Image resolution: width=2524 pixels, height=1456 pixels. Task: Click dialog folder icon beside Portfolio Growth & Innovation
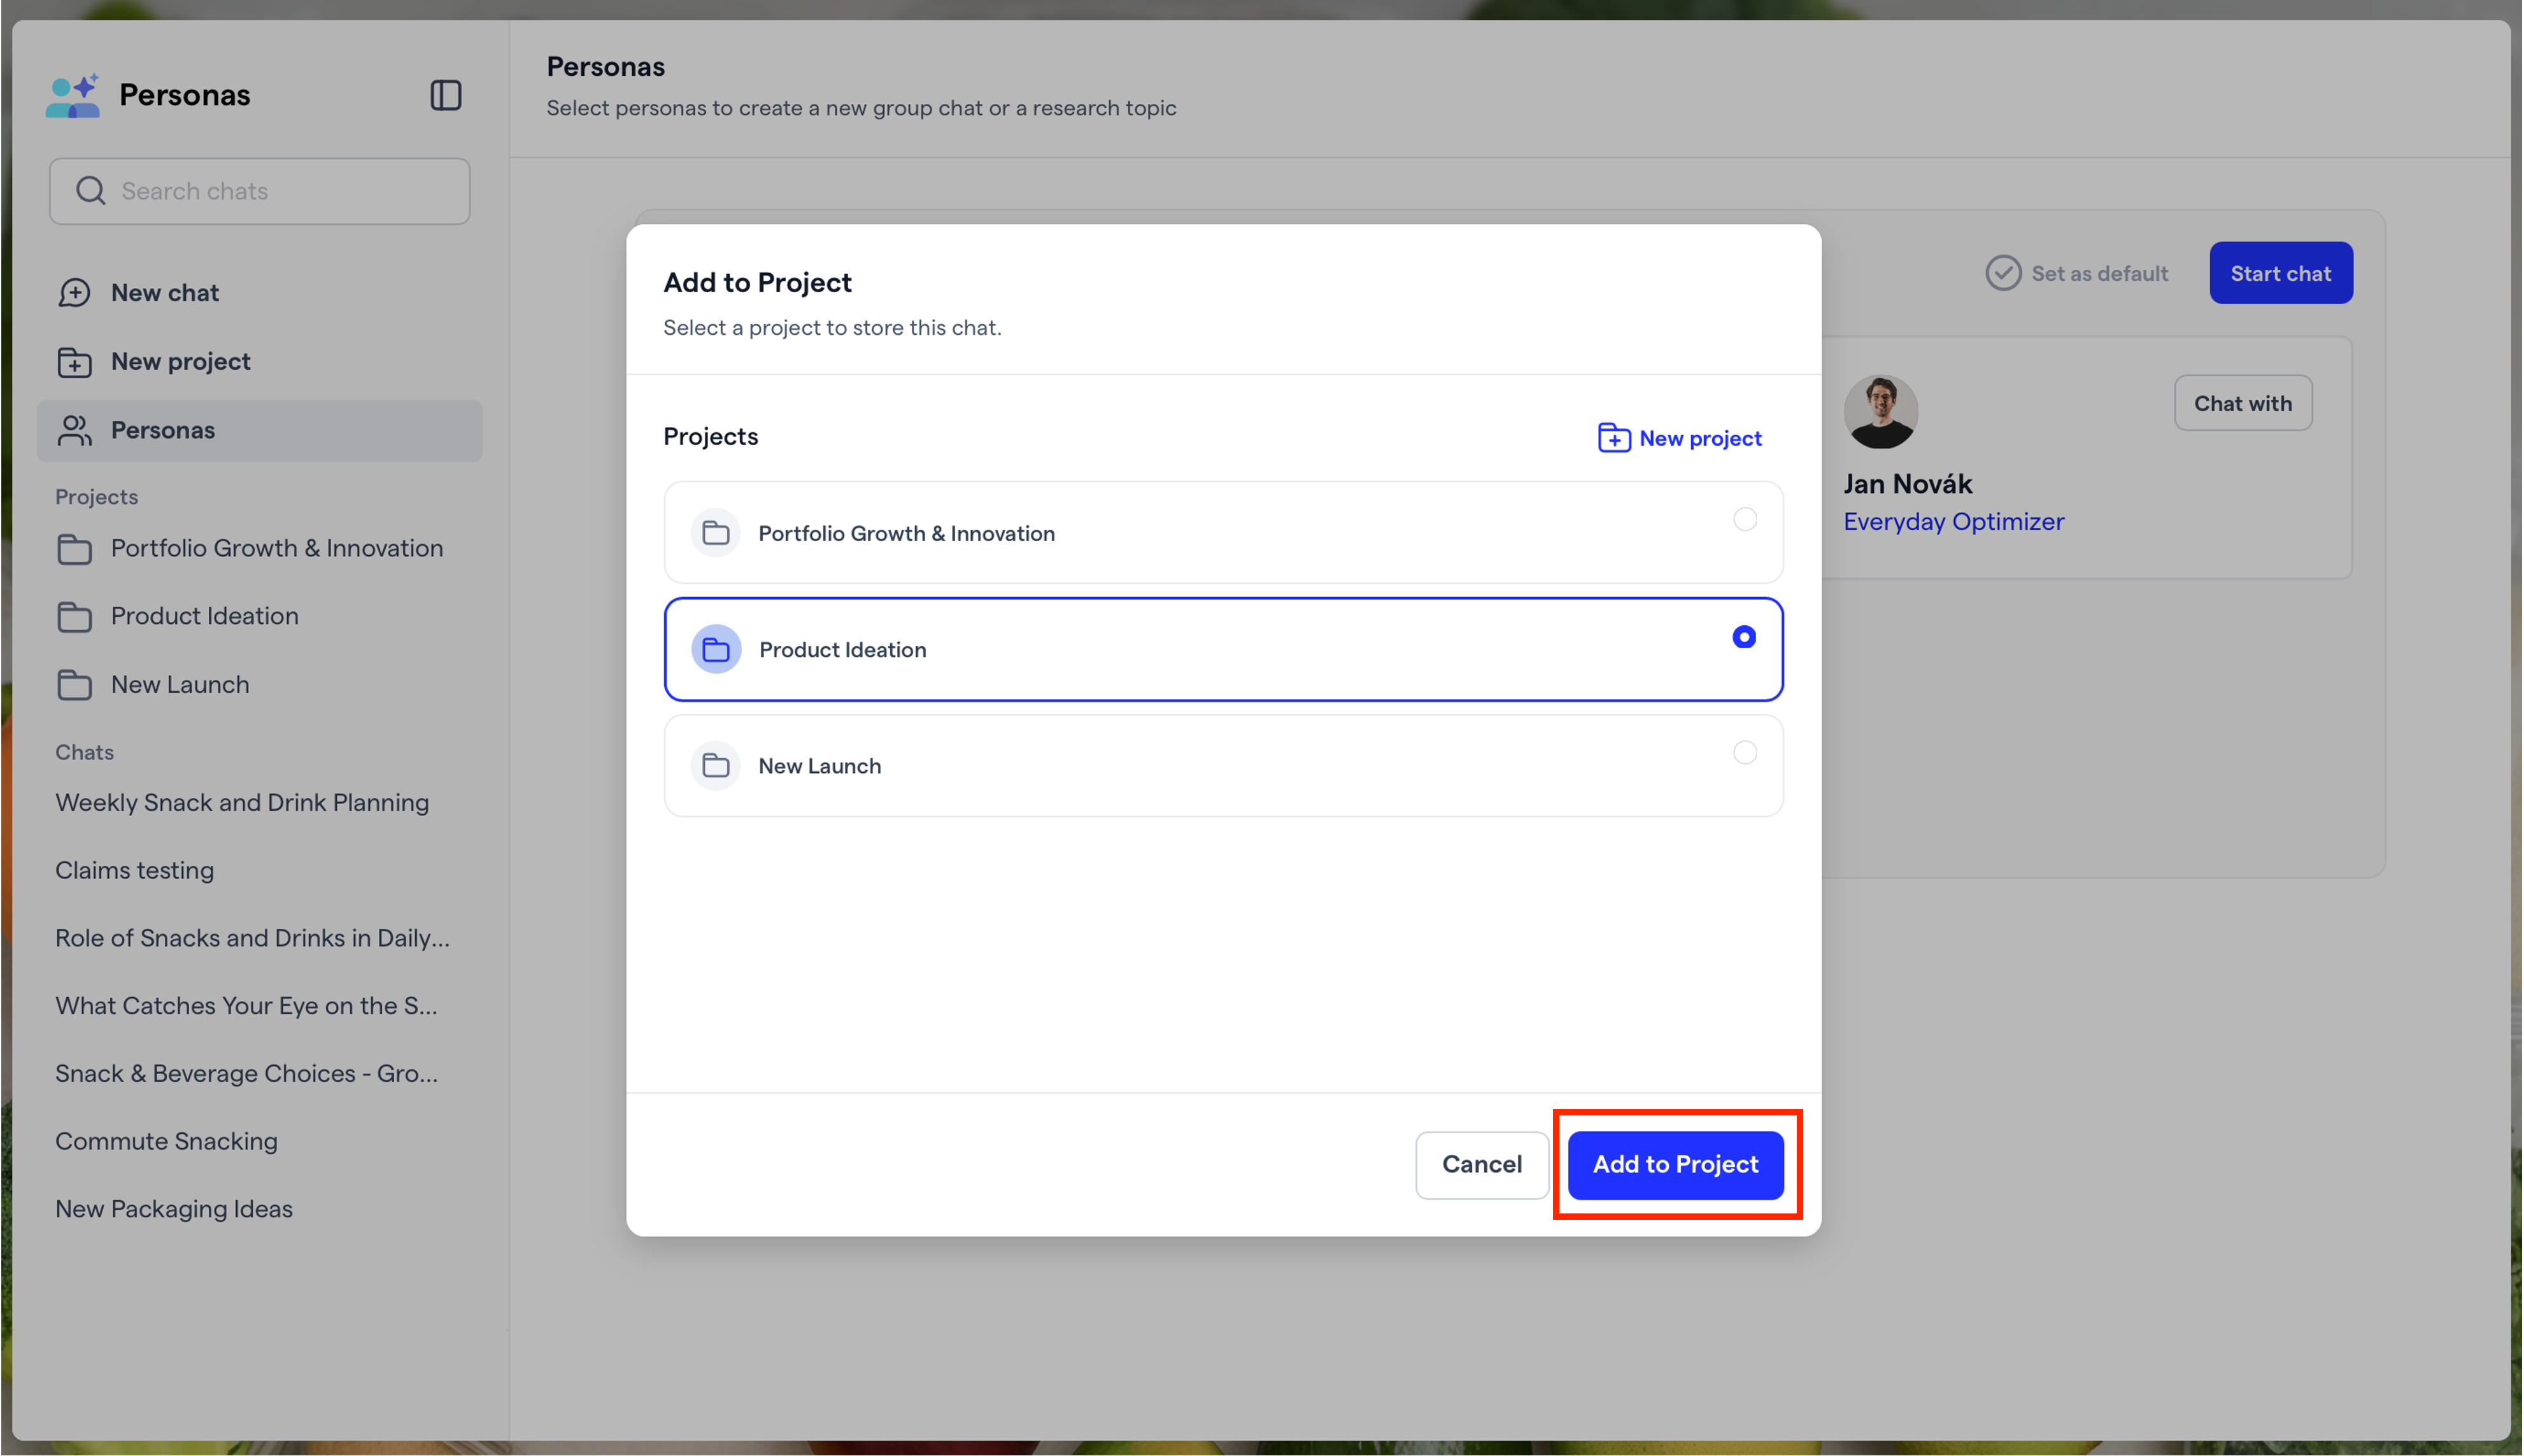click(716, 533)
